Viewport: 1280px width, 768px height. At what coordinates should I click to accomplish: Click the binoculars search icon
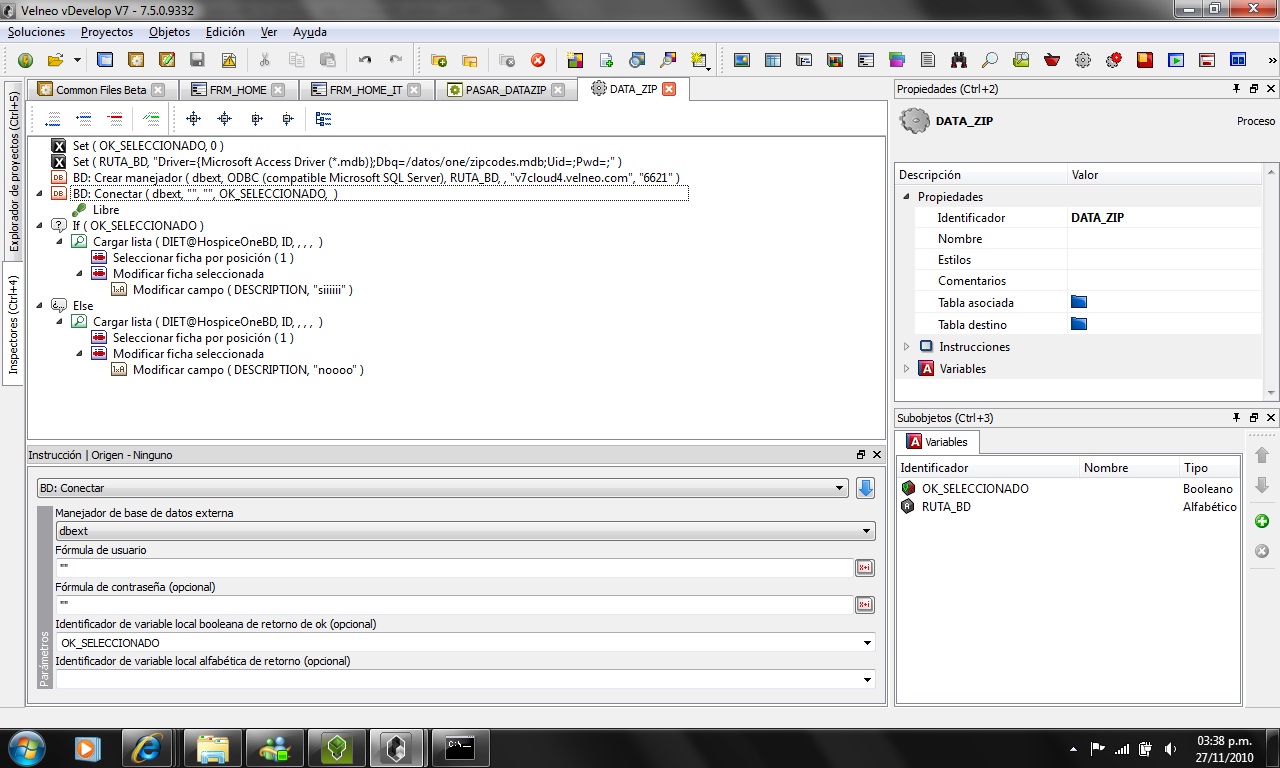click(959, 60)
